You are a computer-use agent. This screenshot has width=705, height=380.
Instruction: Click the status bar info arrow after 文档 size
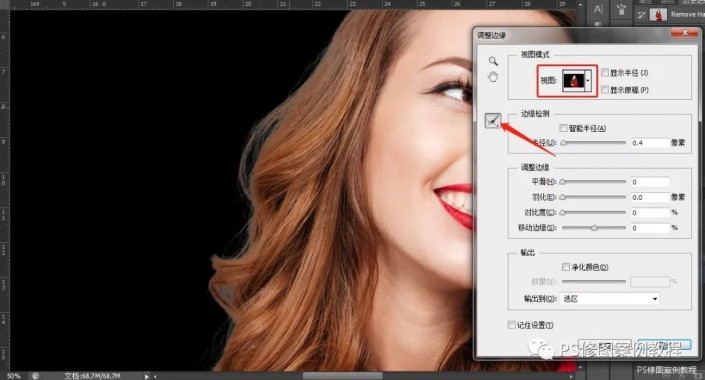point(147,376)
